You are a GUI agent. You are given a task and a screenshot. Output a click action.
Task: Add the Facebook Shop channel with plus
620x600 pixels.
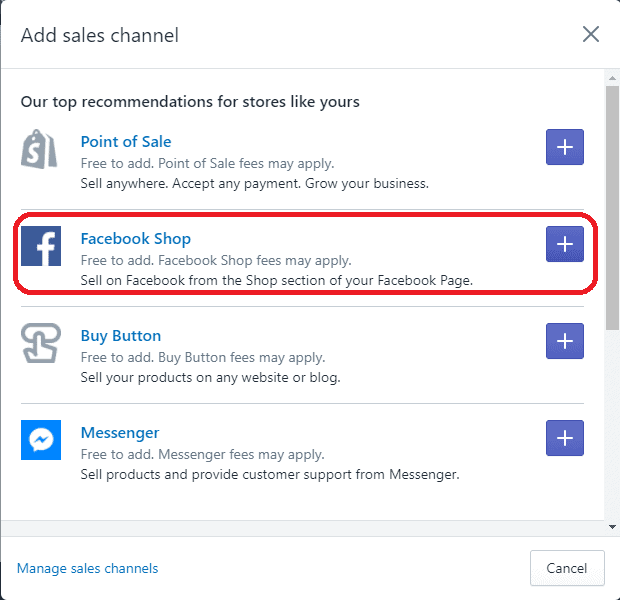[x=565, y=244]
